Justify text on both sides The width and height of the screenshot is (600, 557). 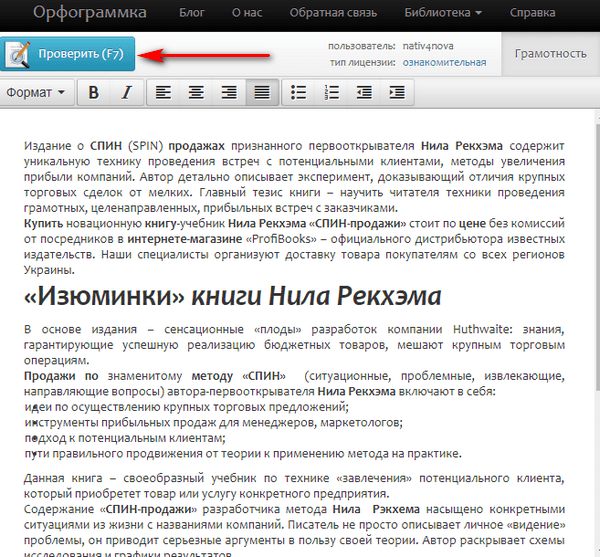click(x=262, y=92)
